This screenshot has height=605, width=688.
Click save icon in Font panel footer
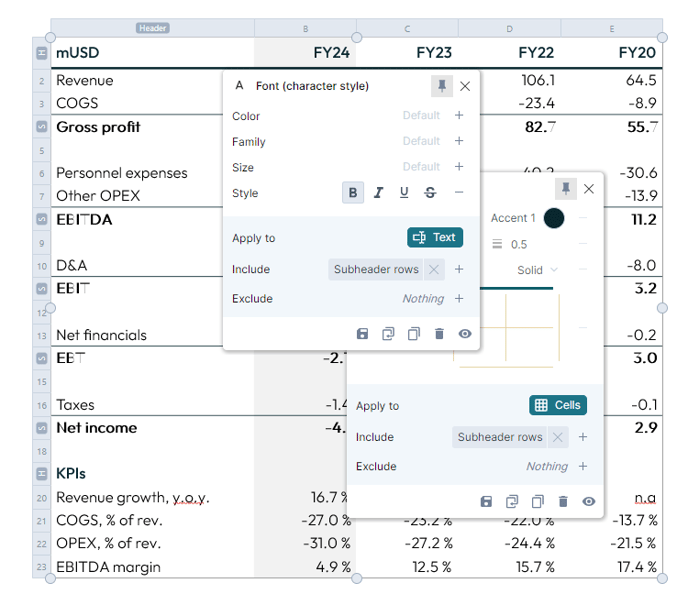pyautogui.click(x=361, y=334)
